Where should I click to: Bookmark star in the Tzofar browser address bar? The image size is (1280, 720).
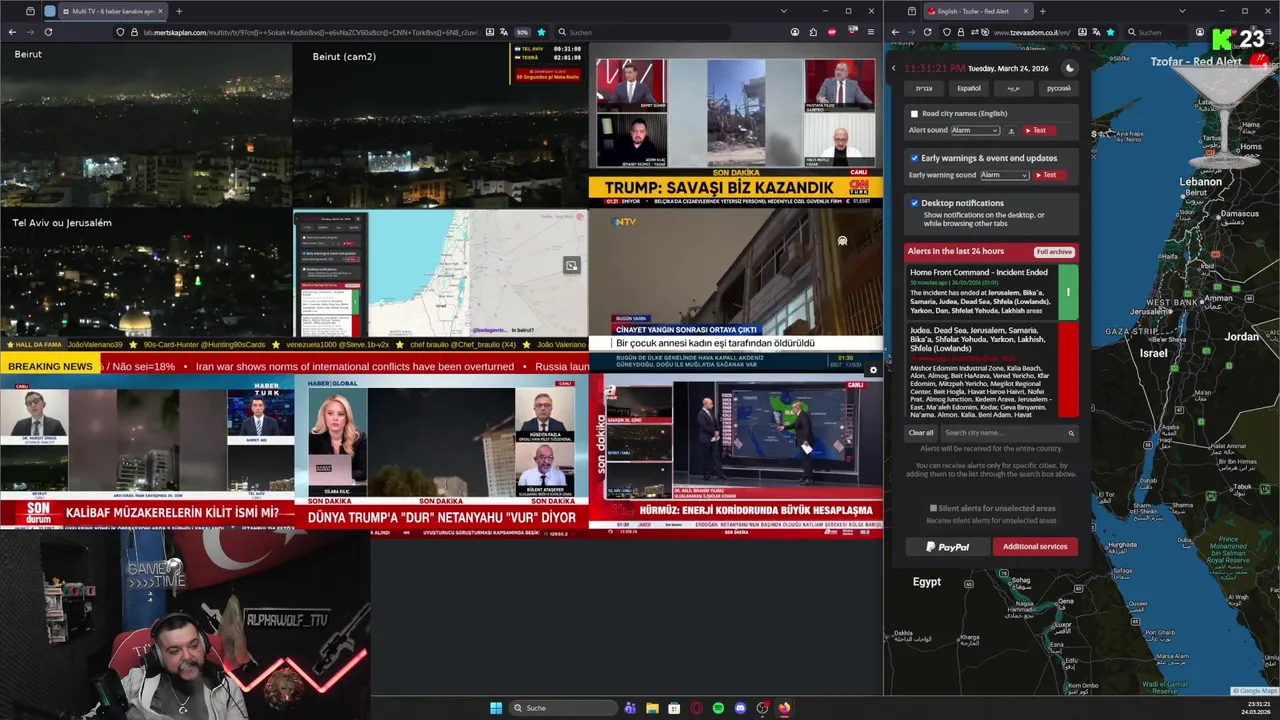(1110, 32)
